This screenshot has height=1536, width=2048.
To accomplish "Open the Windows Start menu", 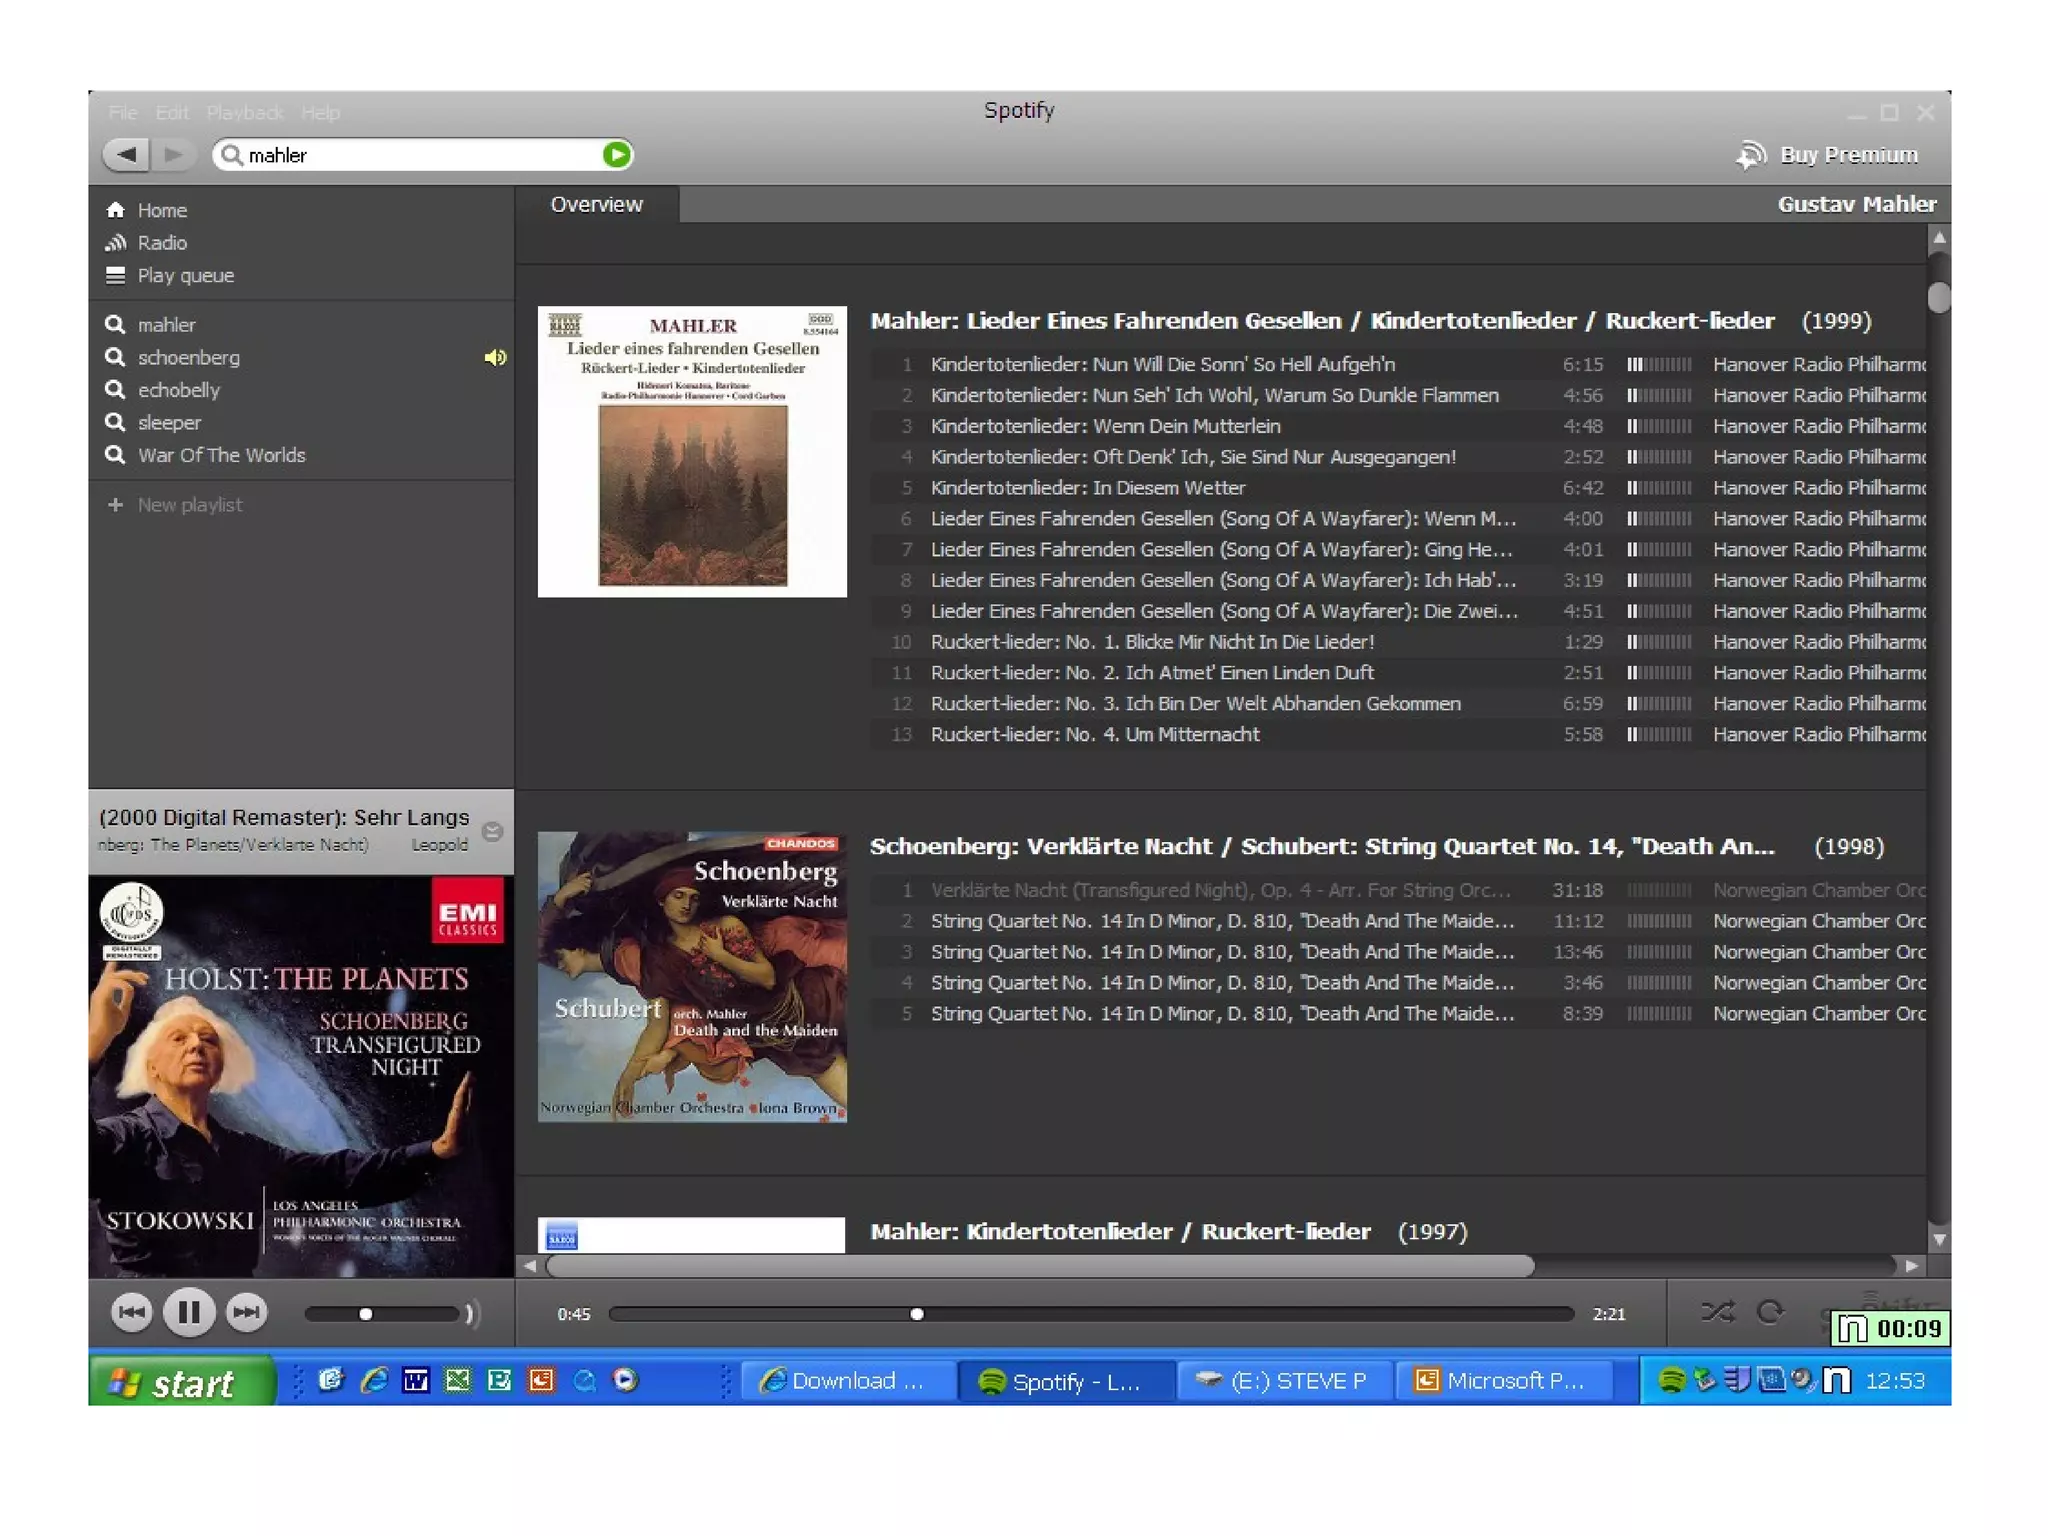I will tap(181, 1383).
